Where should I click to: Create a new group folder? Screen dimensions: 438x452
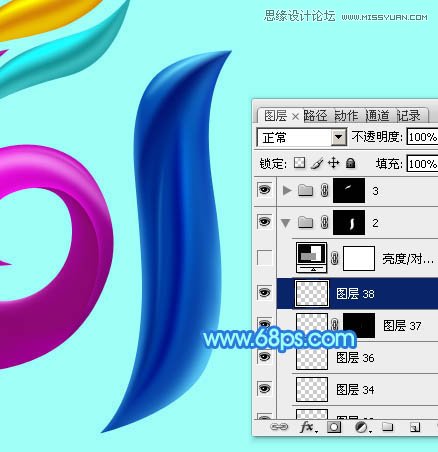click(x=388, y=427)
